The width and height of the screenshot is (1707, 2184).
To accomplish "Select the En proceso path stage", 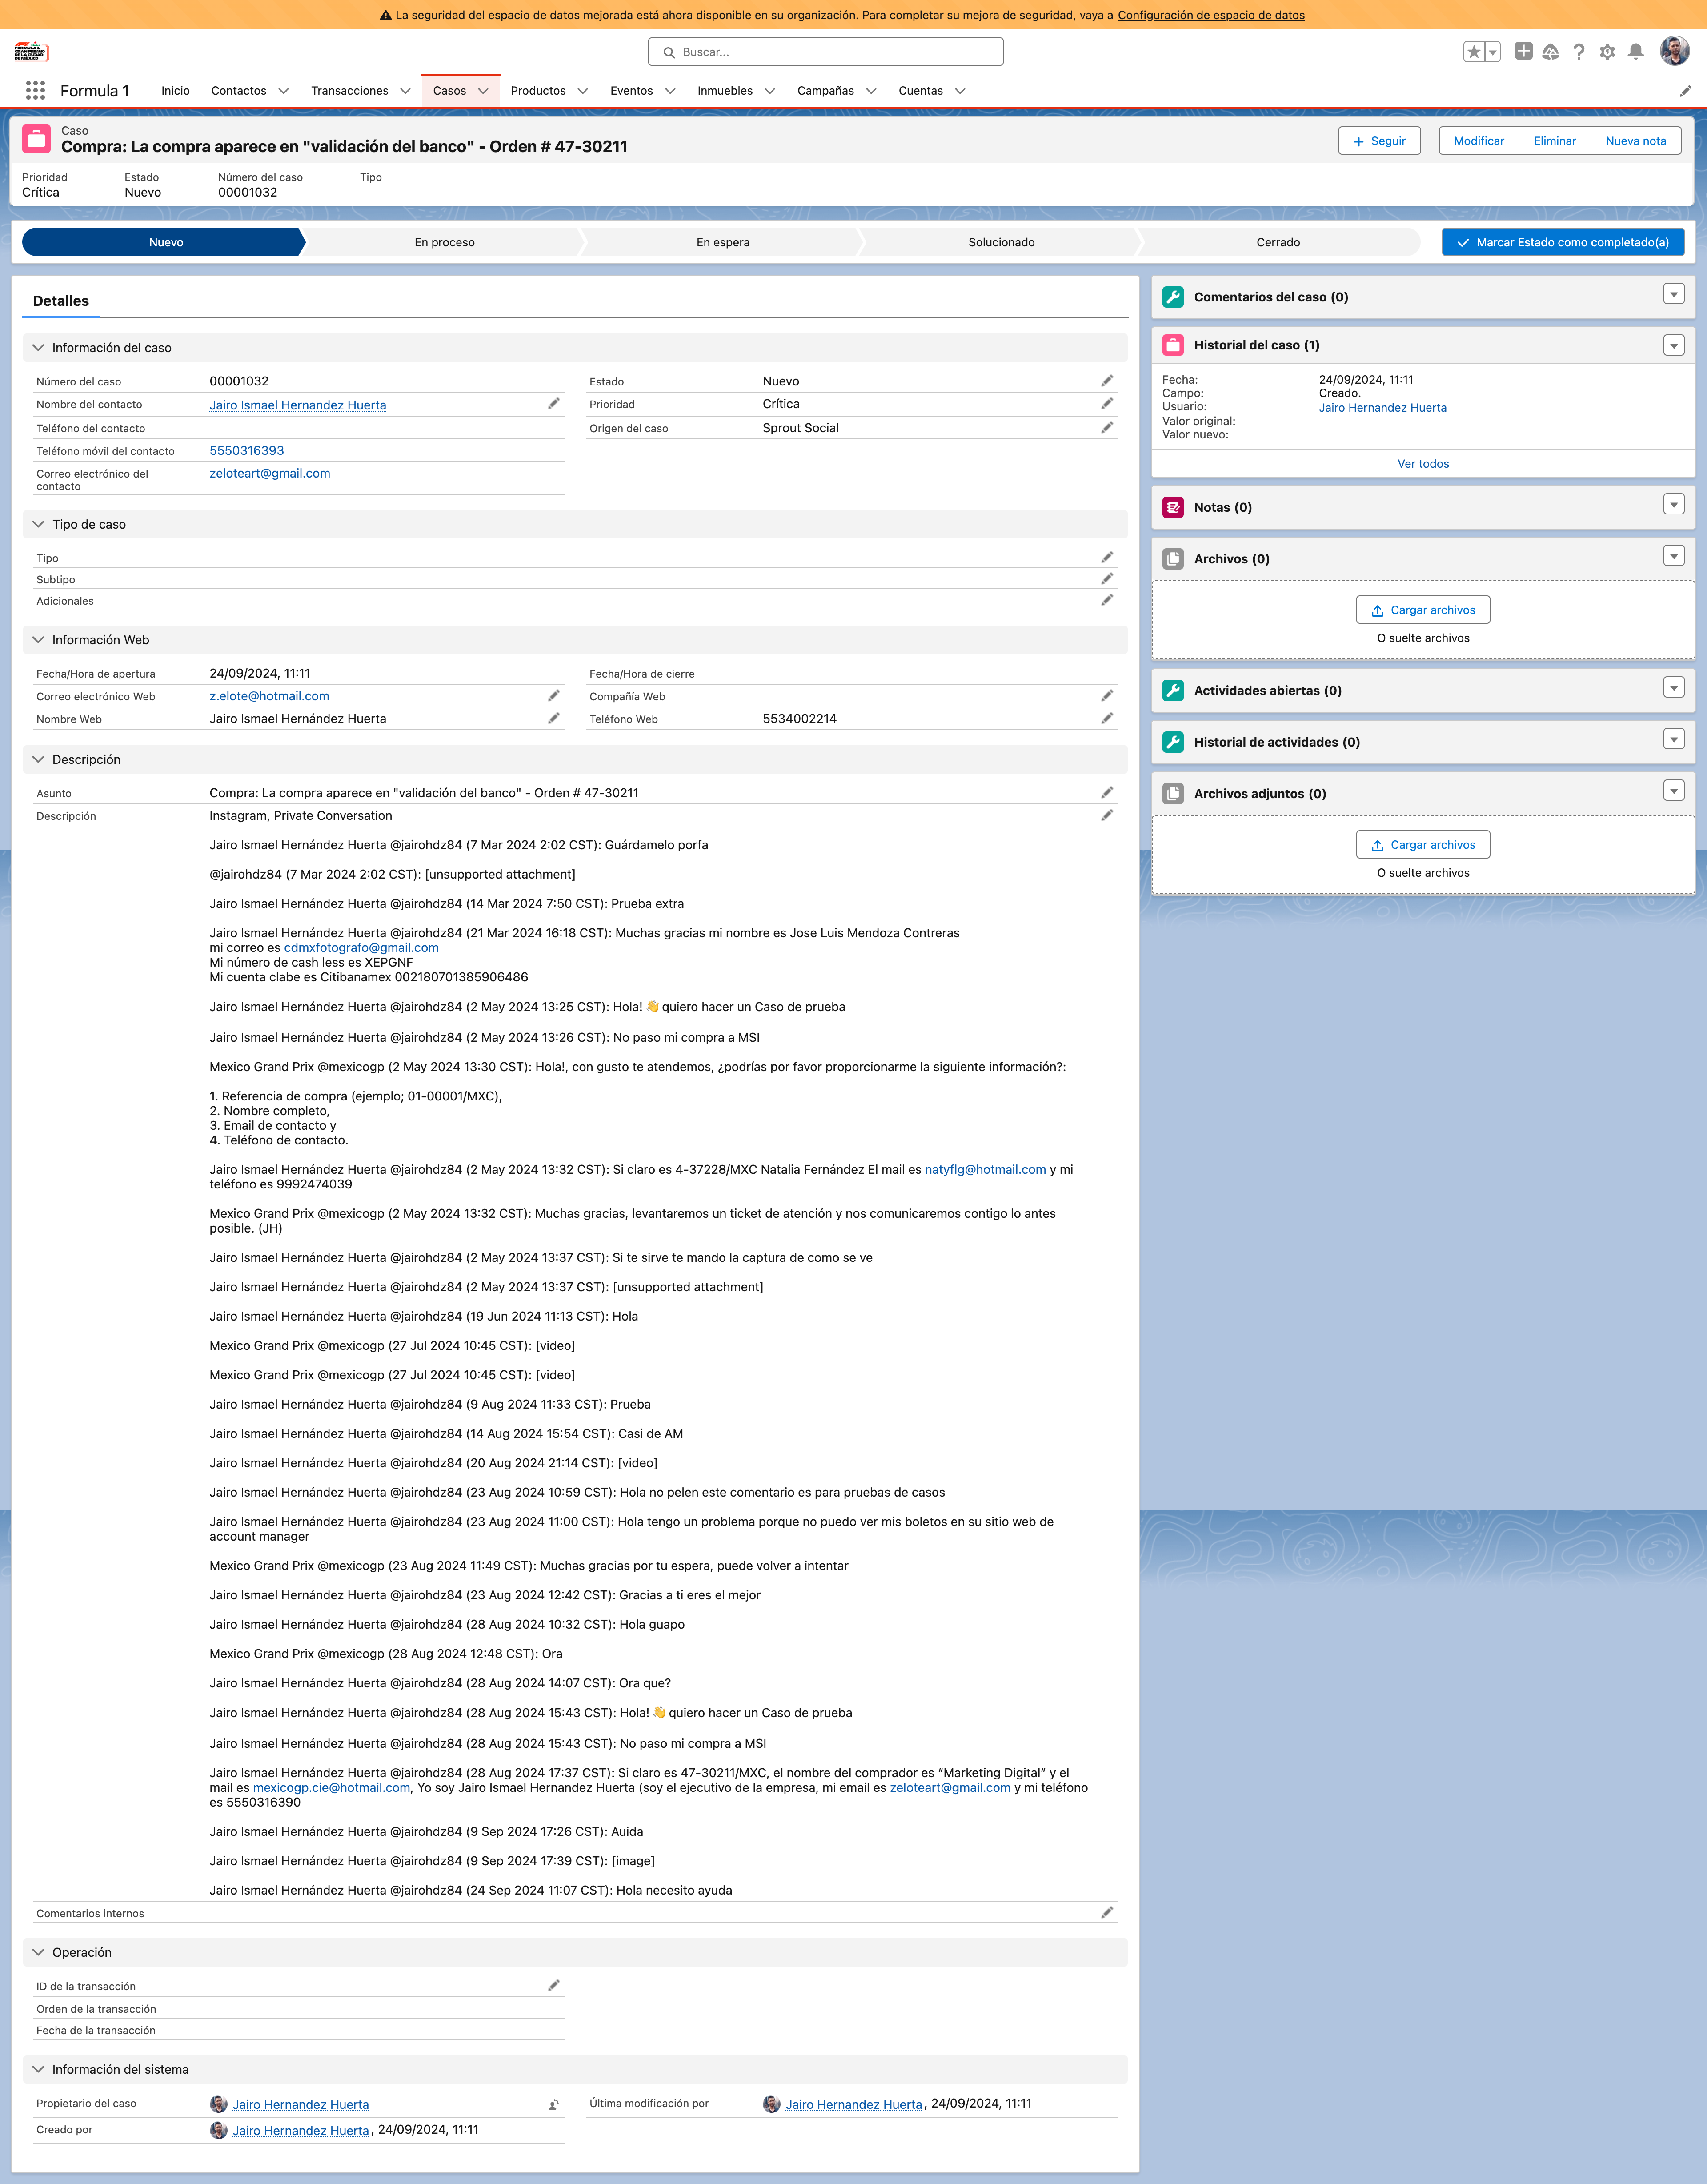I will [444, 242].
